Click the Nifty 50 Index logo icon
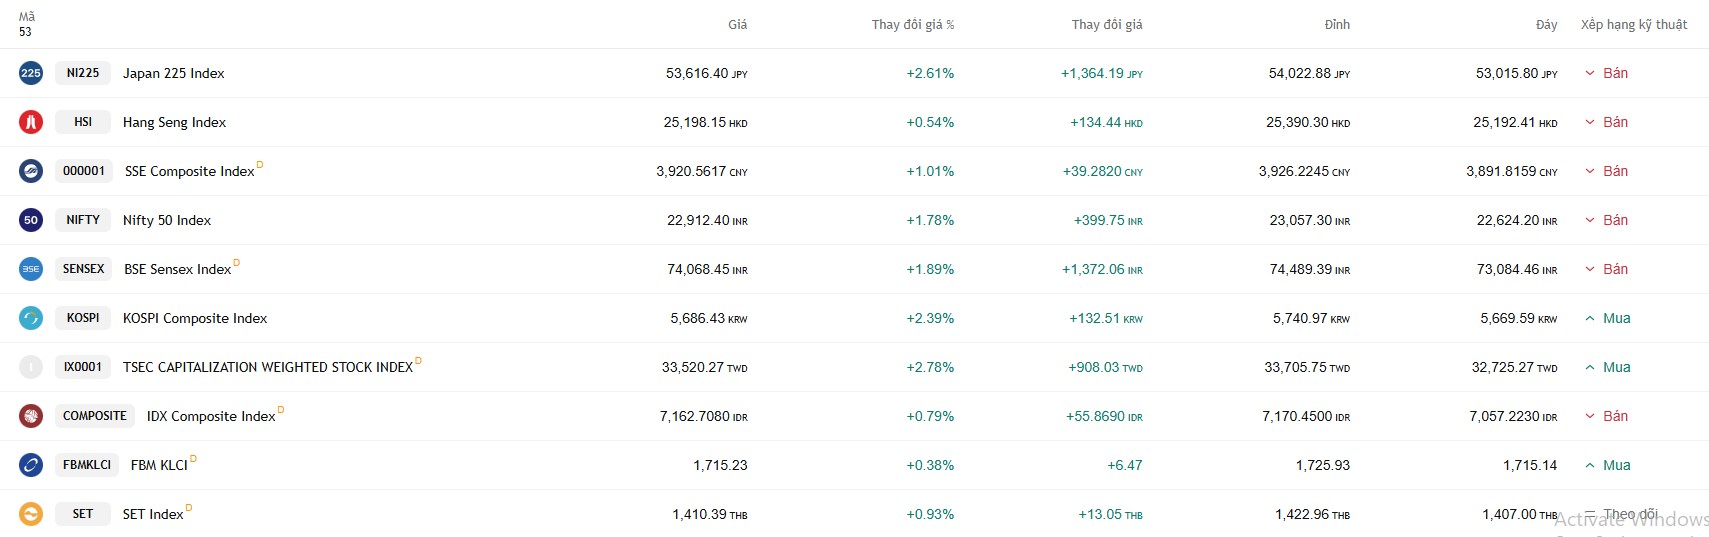 click(31, 220)
